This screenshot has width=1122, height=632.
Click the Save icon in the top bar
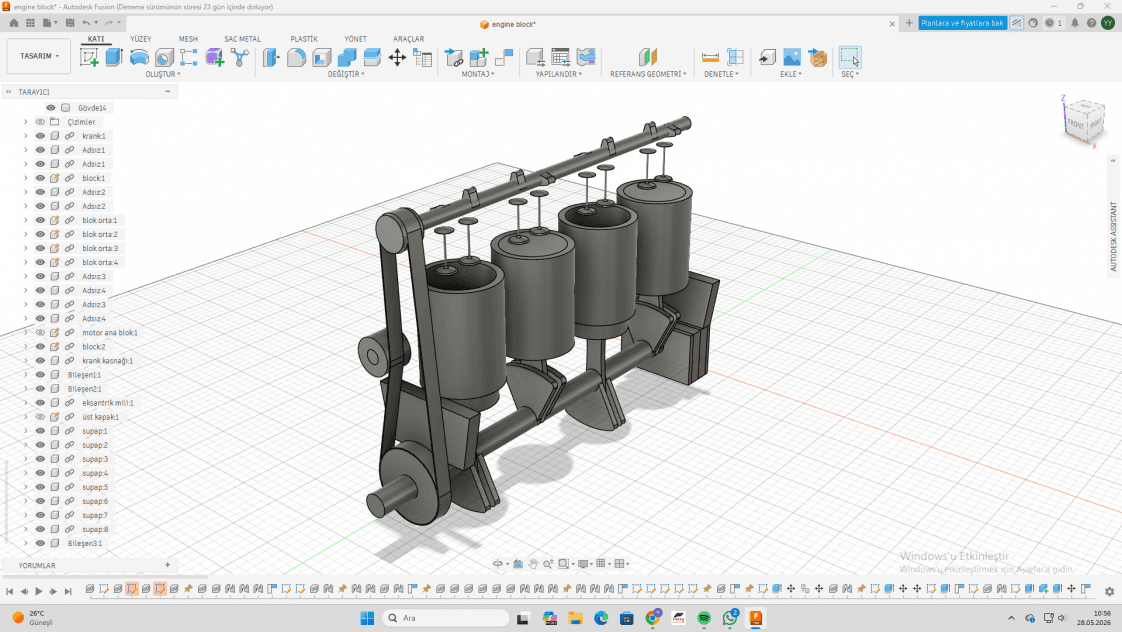pyautogui.click(x=70, y=23)
